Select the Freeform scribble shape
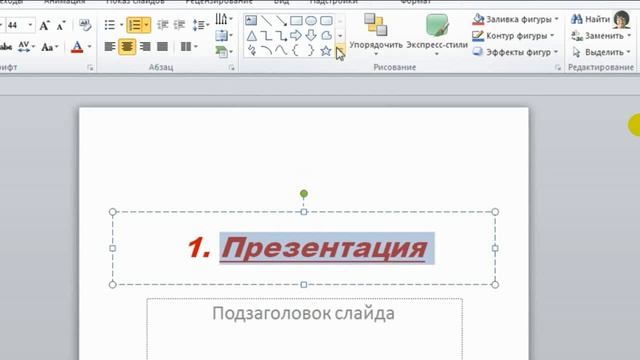Screen dimensions: 640x360 click(251, 51)
